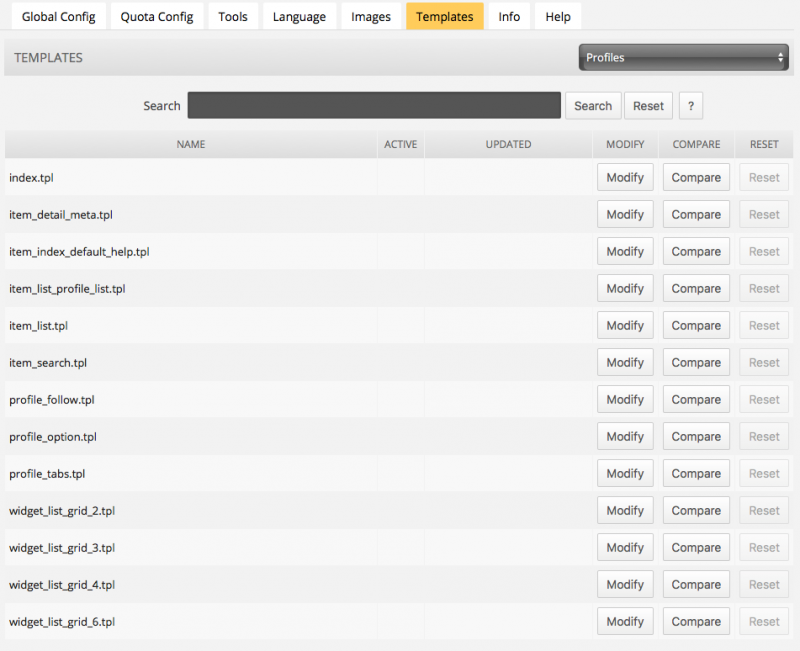Reset the search filter
The width and height of the screenshot is (800, 651).
coord(648,106)
